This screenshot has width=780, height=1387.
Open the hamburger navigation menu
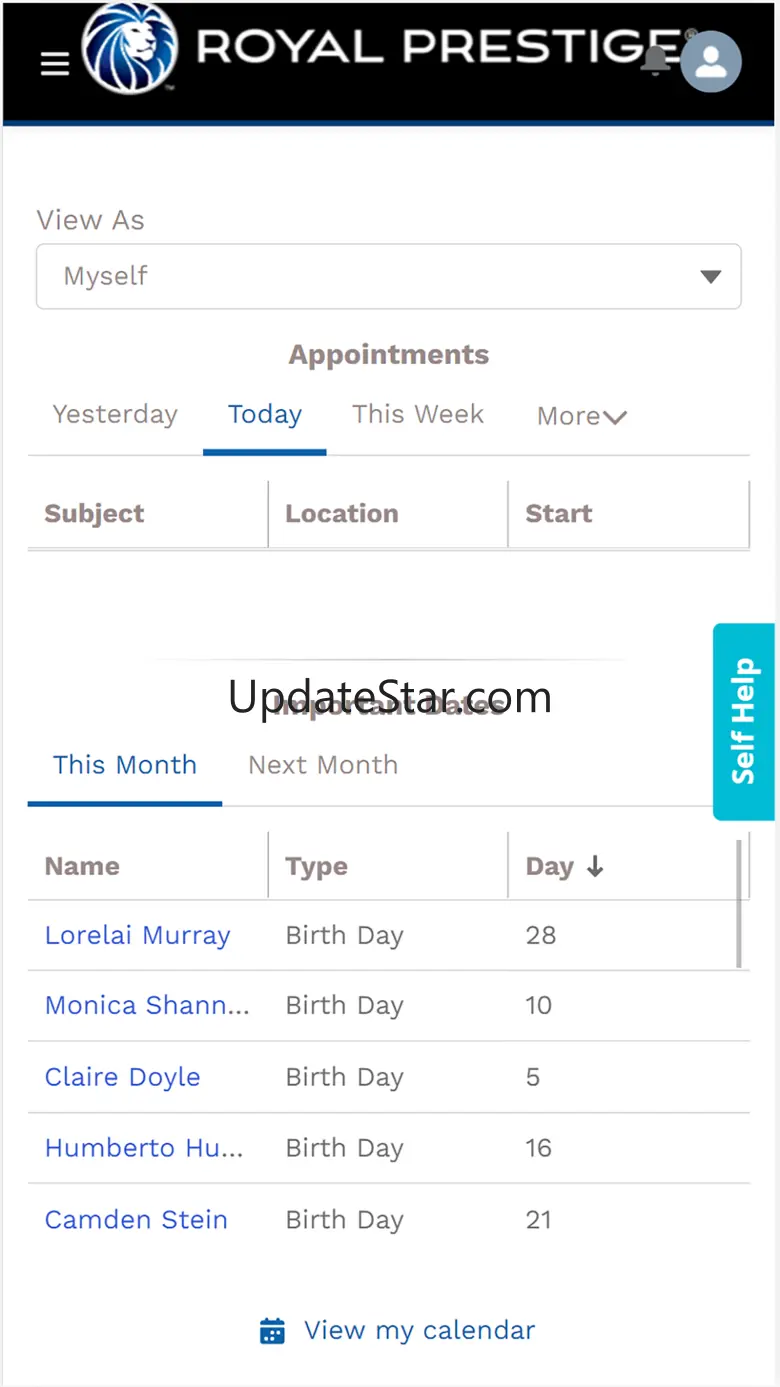click(55, 64)
